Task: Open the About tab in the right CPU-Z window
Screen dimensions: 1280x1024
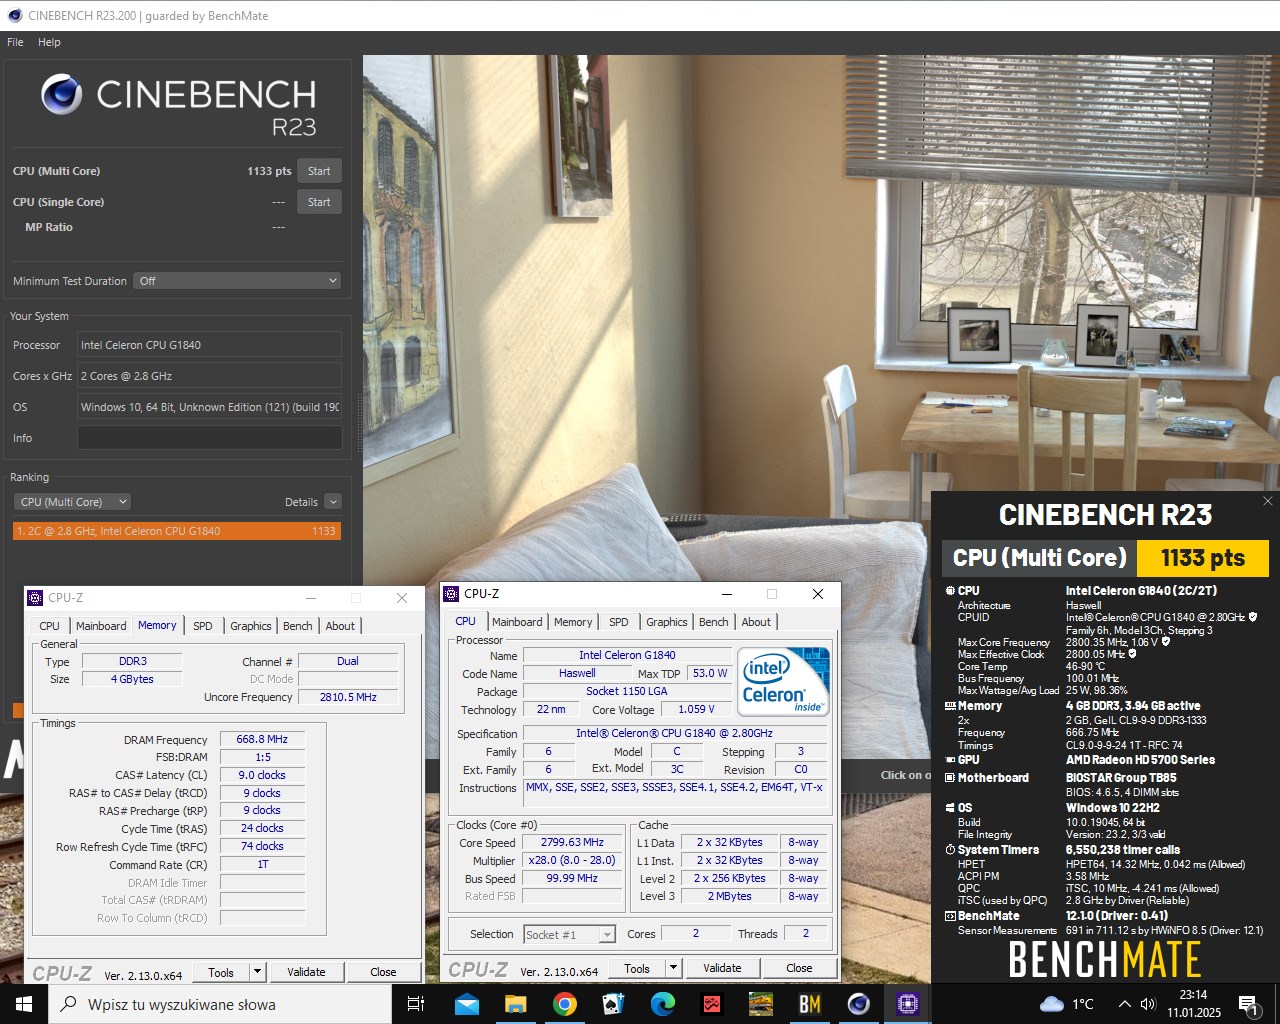Action: click(756, 622)
